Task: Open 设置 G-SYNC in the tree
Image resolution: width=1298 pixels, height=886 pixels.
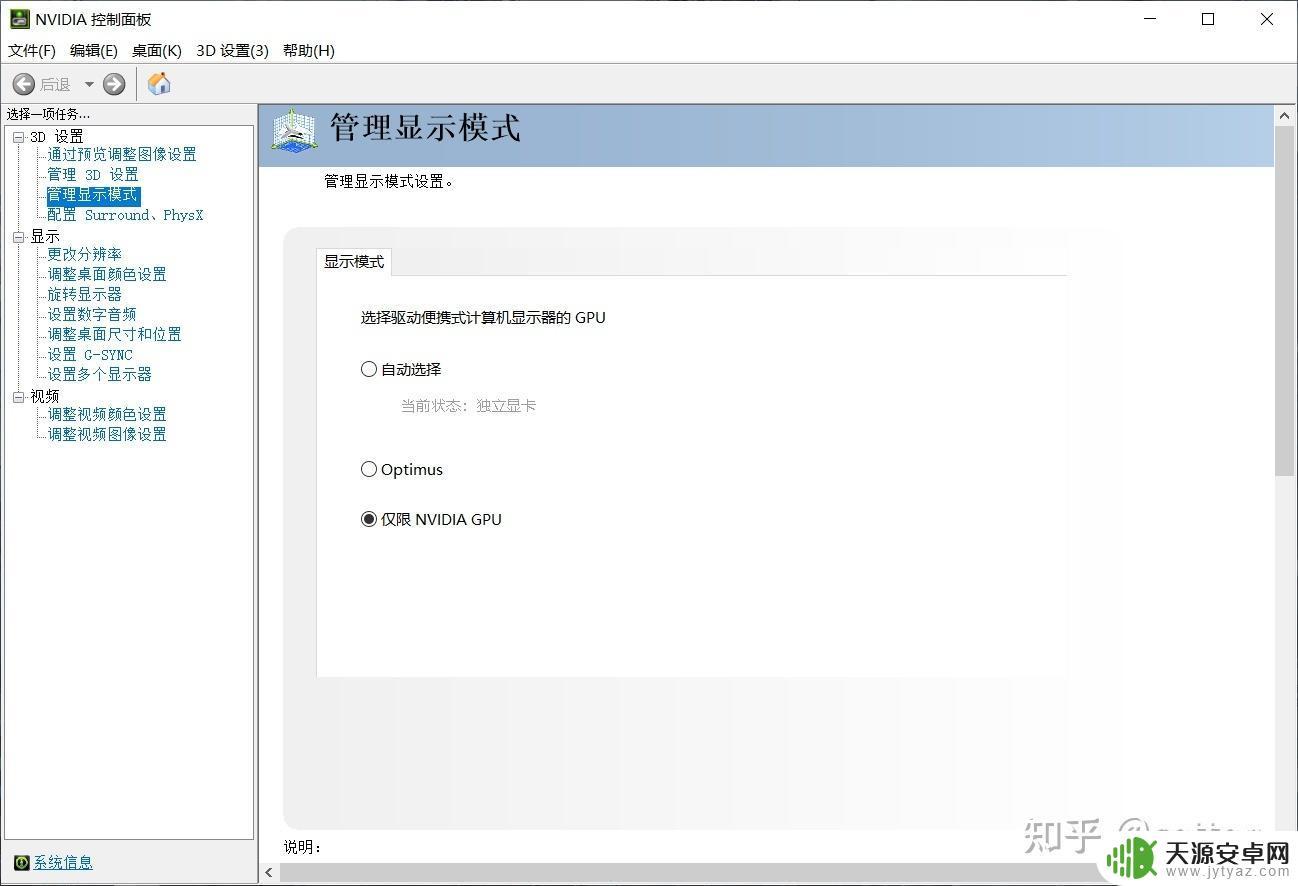Action: pyautogui.click(x=90, y=354)
